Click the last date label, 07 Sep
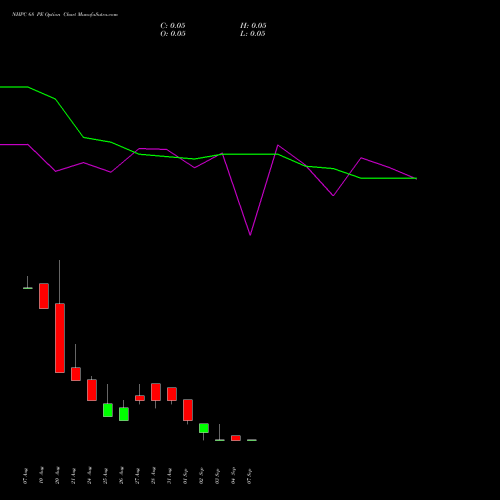Screen dimensions: 500x500 (x=249, y=476)
